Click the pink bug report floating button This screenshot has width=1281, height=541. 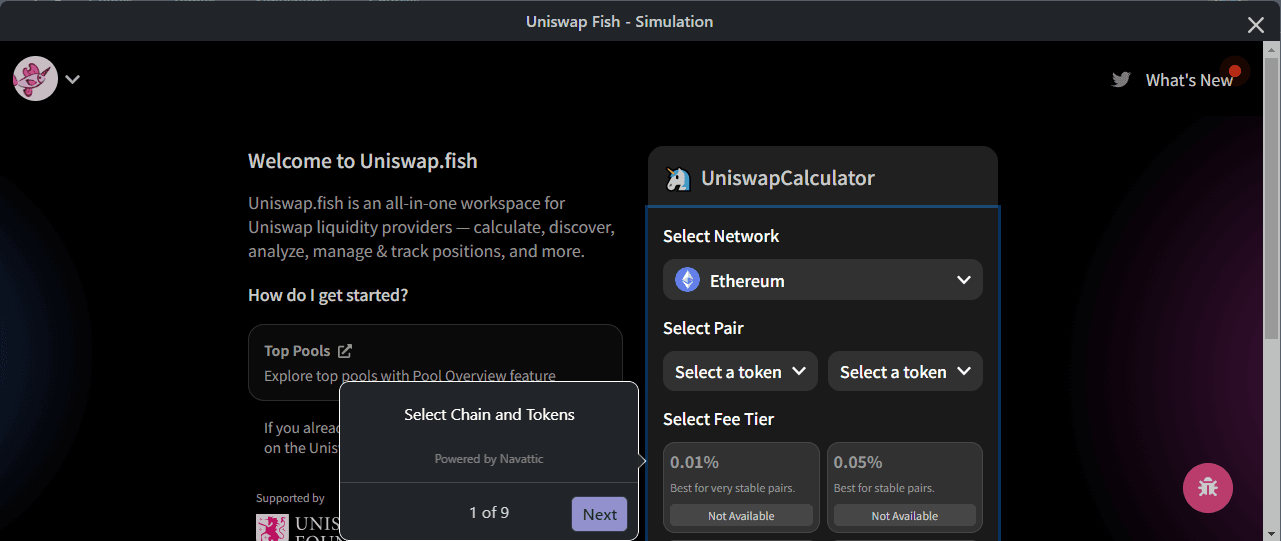click(x=1208, y=488)
